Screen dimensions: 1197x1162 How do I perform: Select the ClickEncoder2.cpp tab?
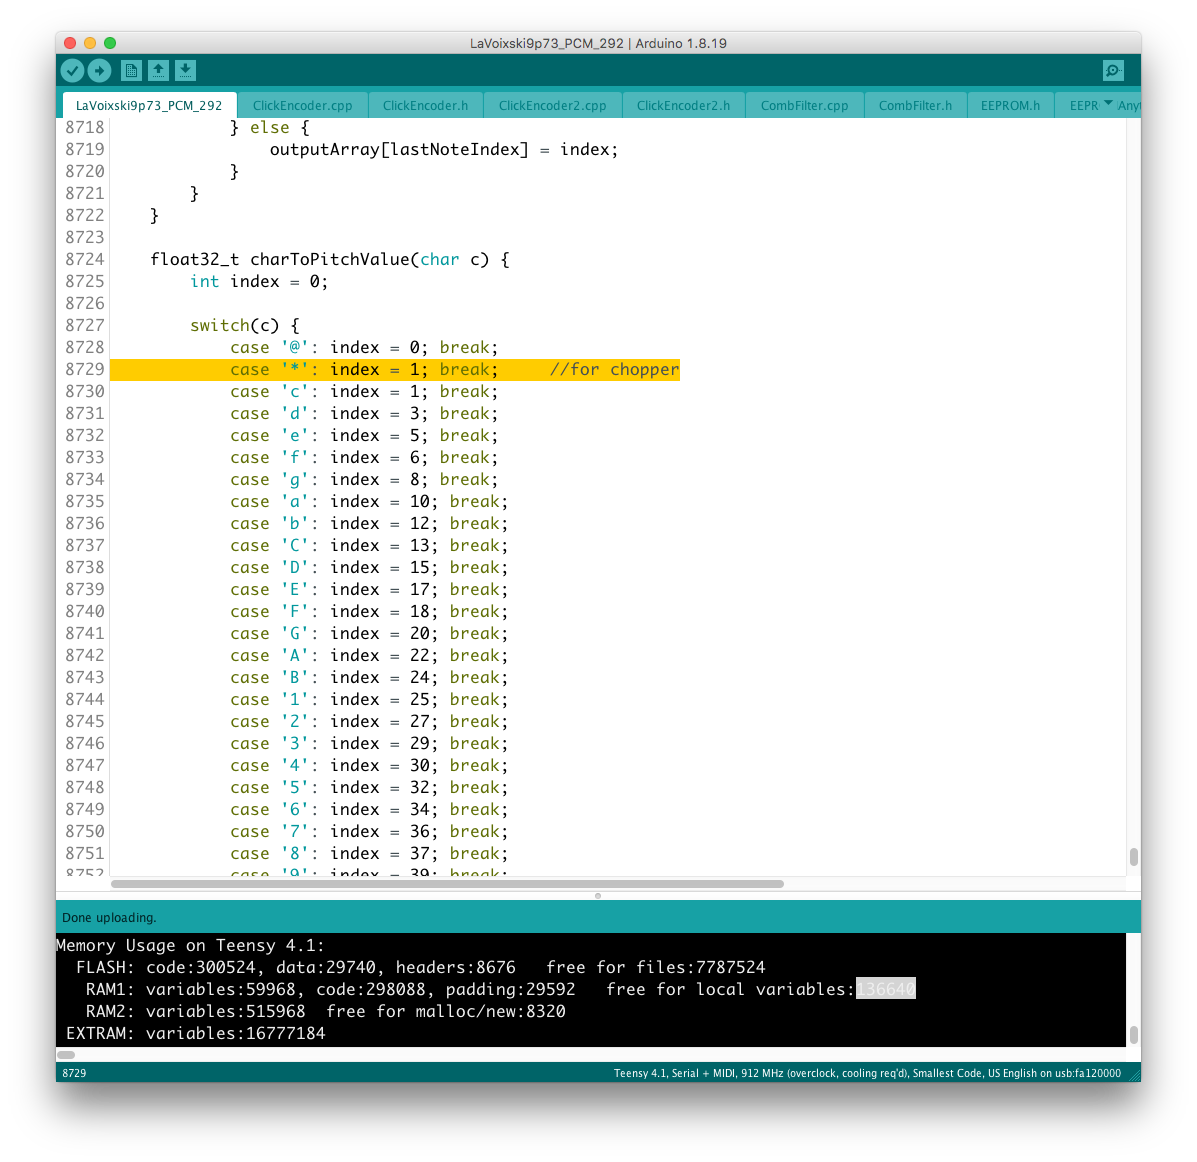(552, 105)
